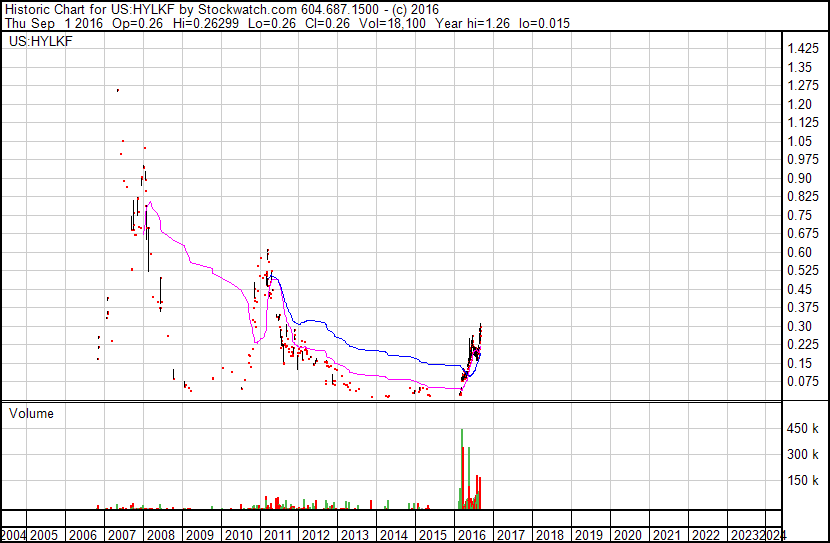Click the 0.45 price axis value
This screenshot has height=543, width=830.
tap(799, 289)
